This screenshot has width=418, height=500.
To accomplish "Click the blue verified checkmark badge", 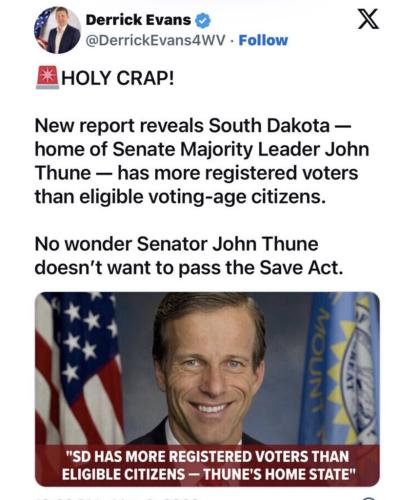I will (x=202, y=21).
